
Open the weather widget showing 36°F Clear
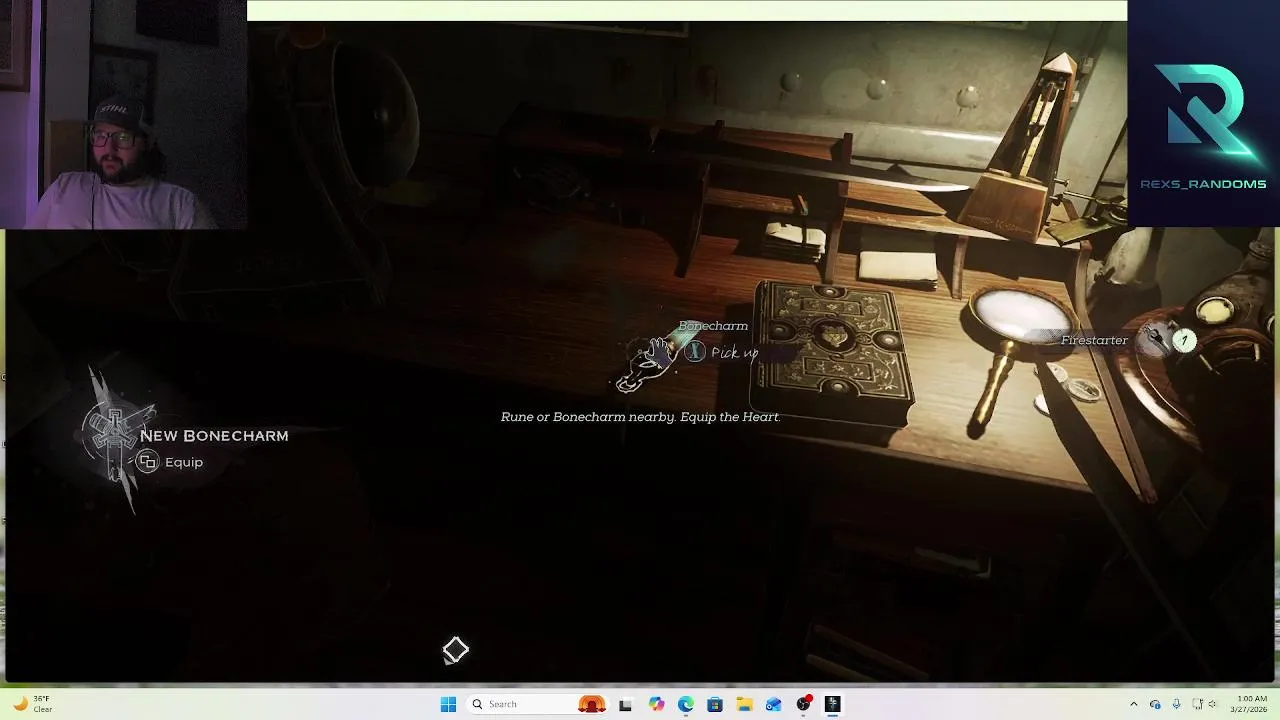[x=31, y=704]
